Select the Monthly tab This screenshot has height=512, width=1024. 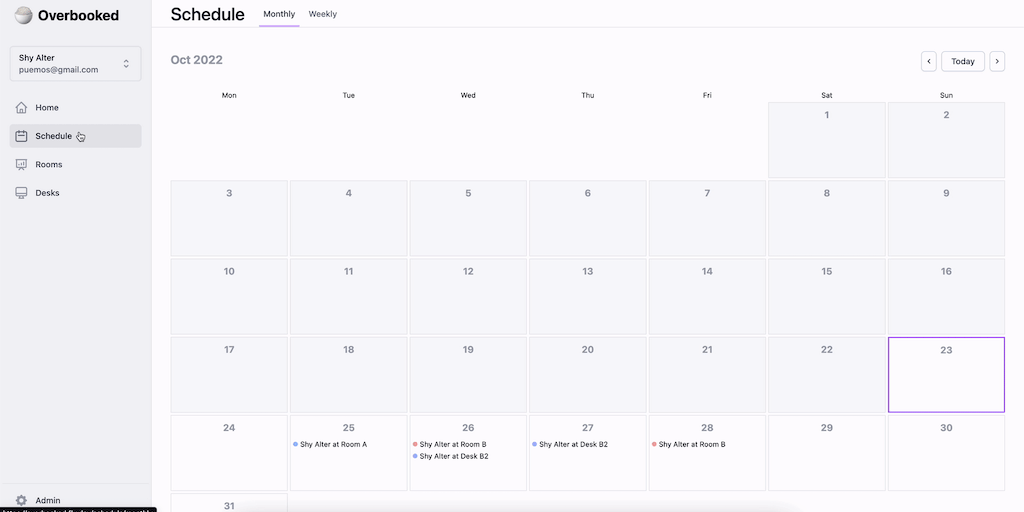[279, 14]
